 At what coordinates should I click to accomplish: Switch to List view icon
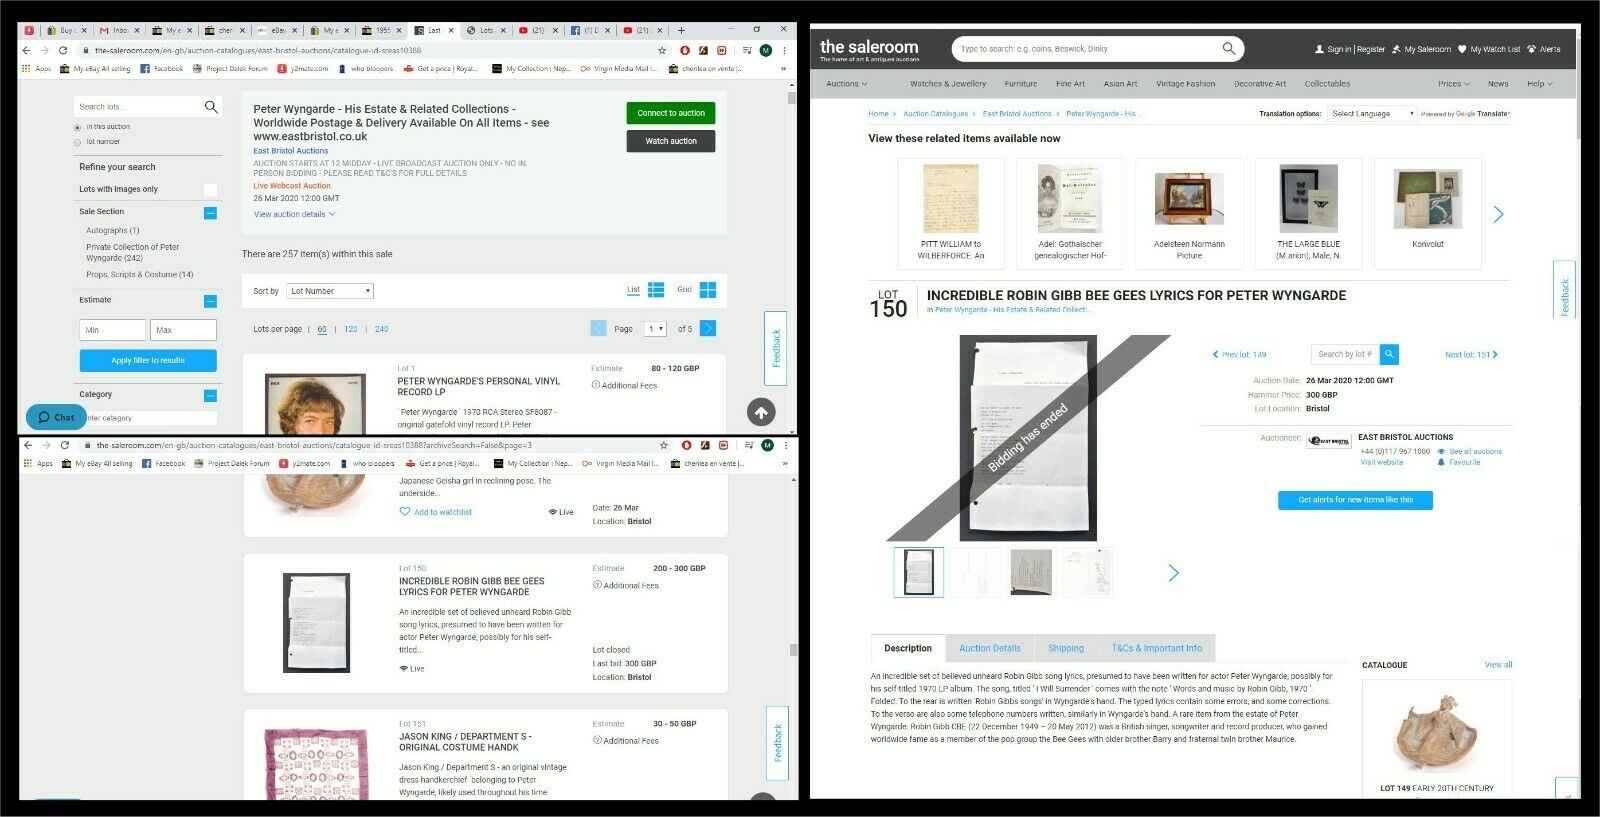[656, 290]
